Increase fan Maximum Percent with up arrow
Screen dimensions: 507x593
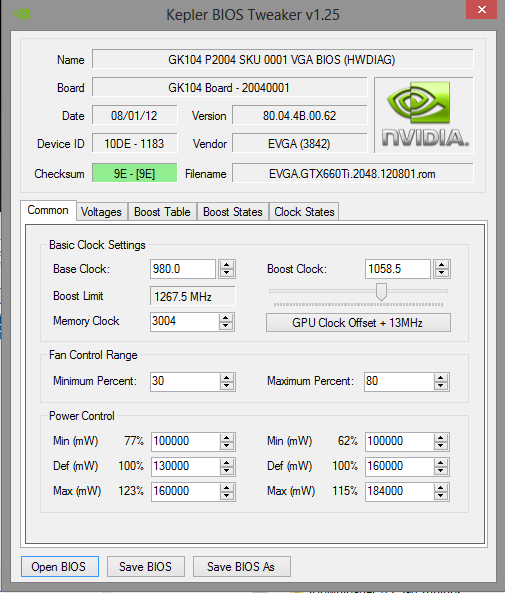441,377
